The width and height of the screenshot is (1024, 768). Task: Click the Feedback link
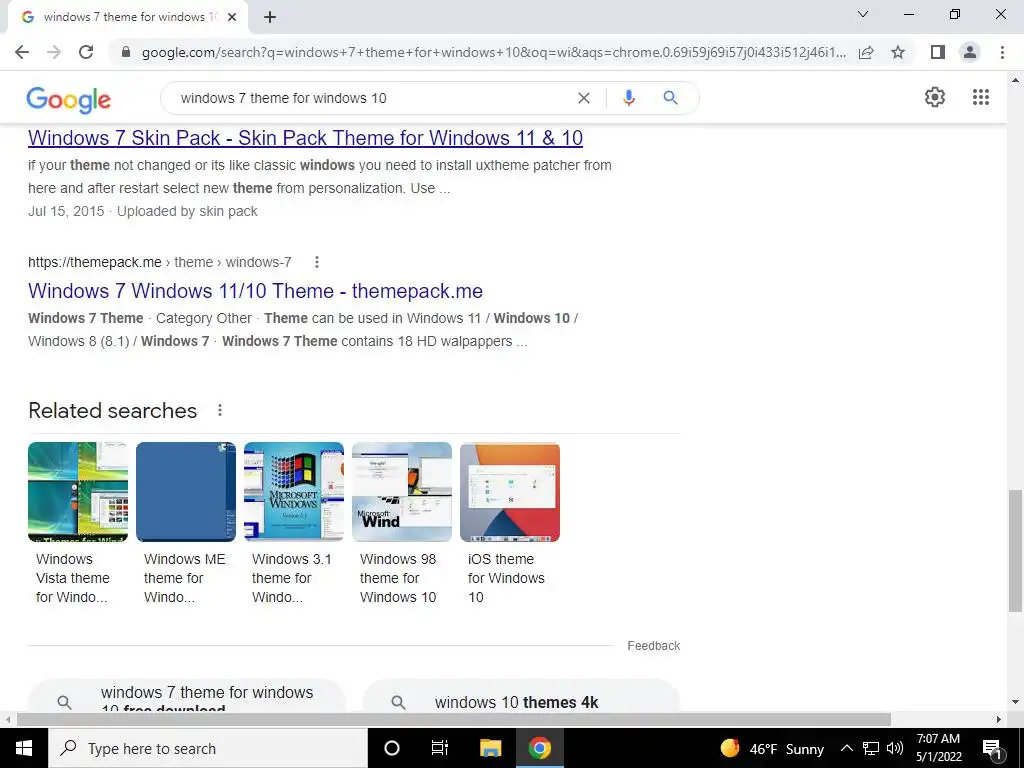point(654,645)
